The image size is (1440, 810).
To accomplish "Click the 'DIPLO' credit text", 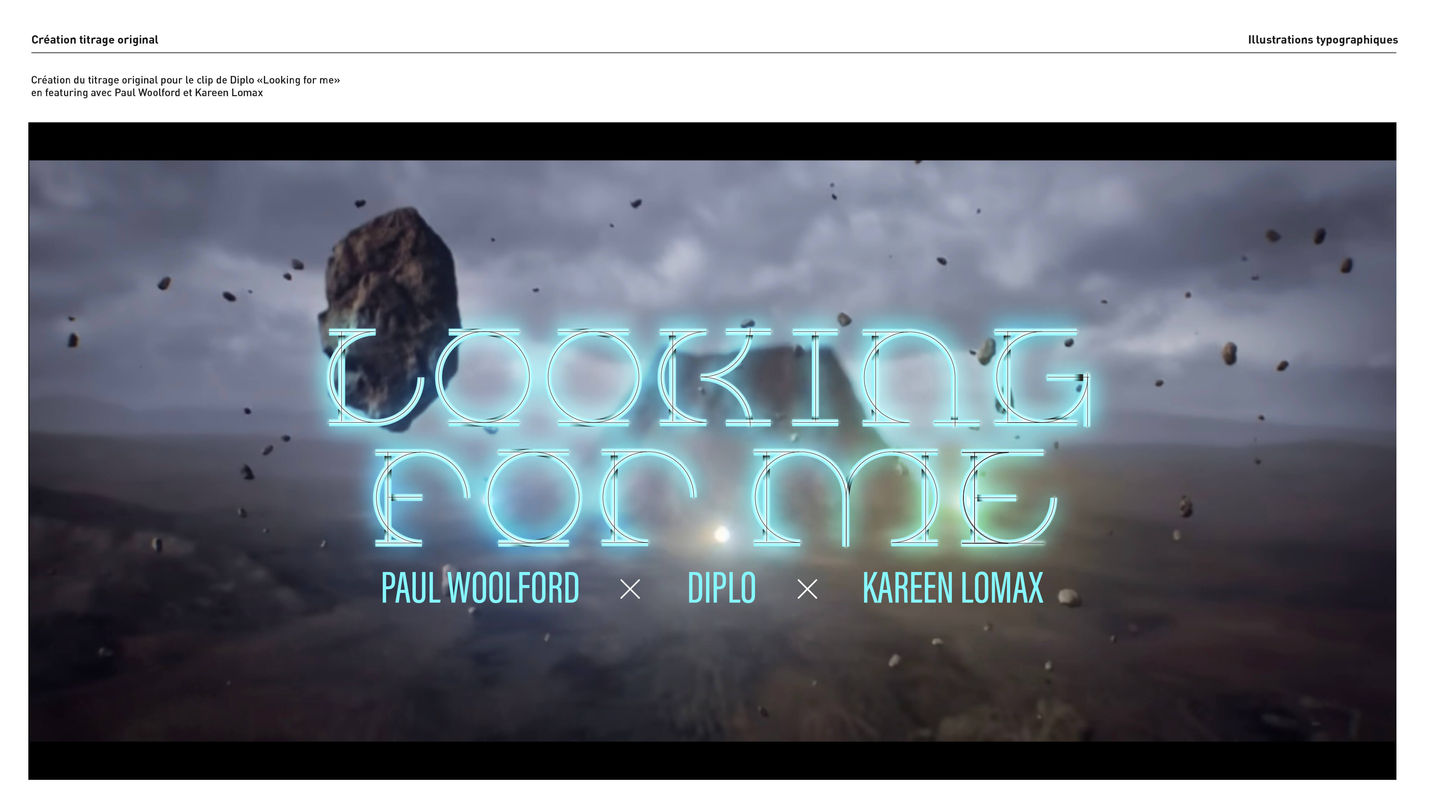I will [x=721, y=588].
